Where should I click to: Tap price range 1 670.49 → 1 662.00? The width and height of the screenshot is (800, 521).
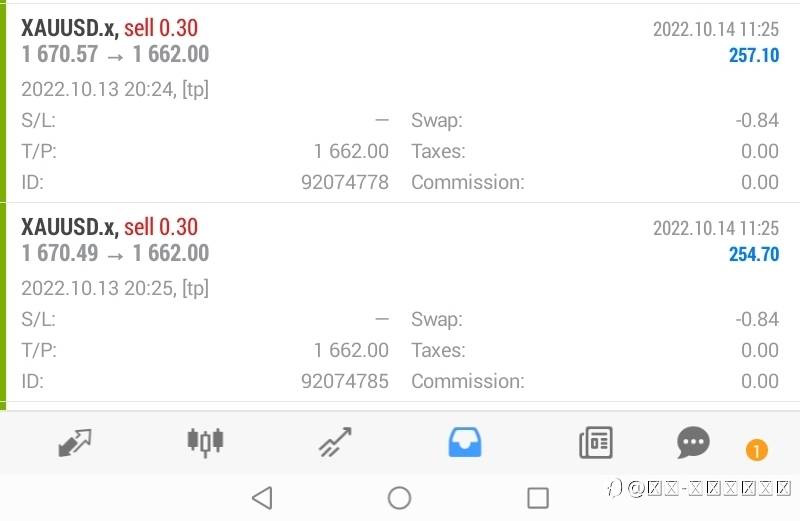pyautogui.click(x=115, y=254)
